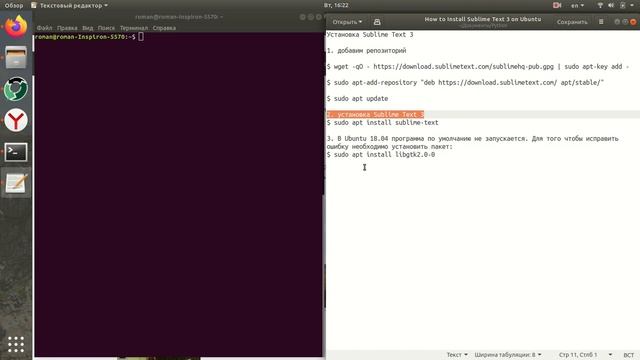Screen dimensions: 640x360
Task: Click the wget -qO command line
Action: pyautogui.click(x=478, y=67)
